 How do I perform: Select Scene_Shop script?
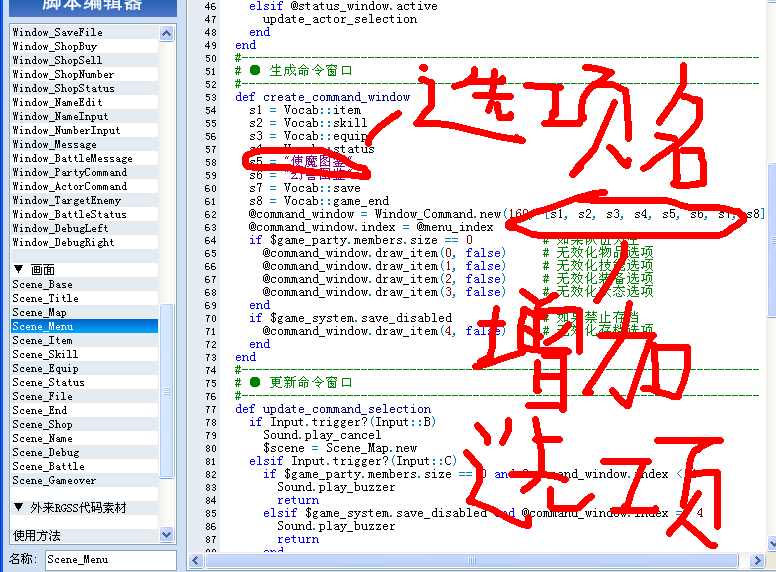84,425
